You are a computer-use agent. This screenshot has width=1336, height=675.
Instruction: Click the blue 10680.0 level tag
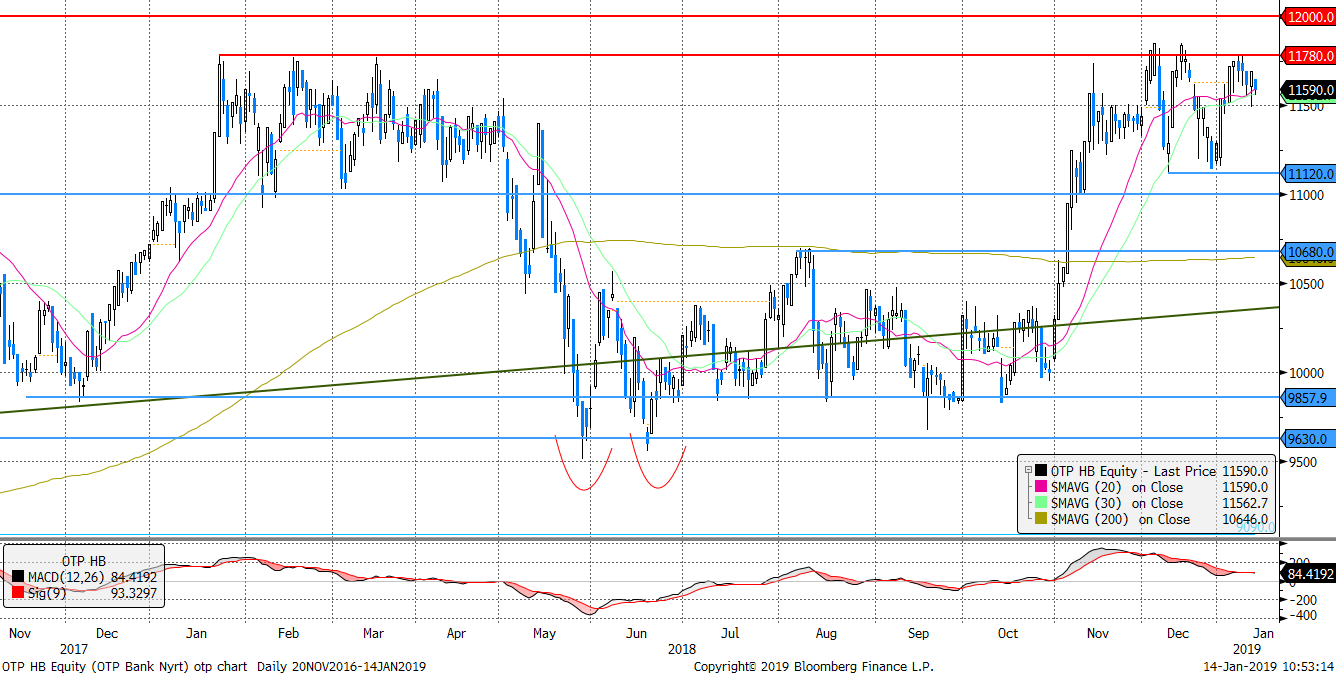1308,251
